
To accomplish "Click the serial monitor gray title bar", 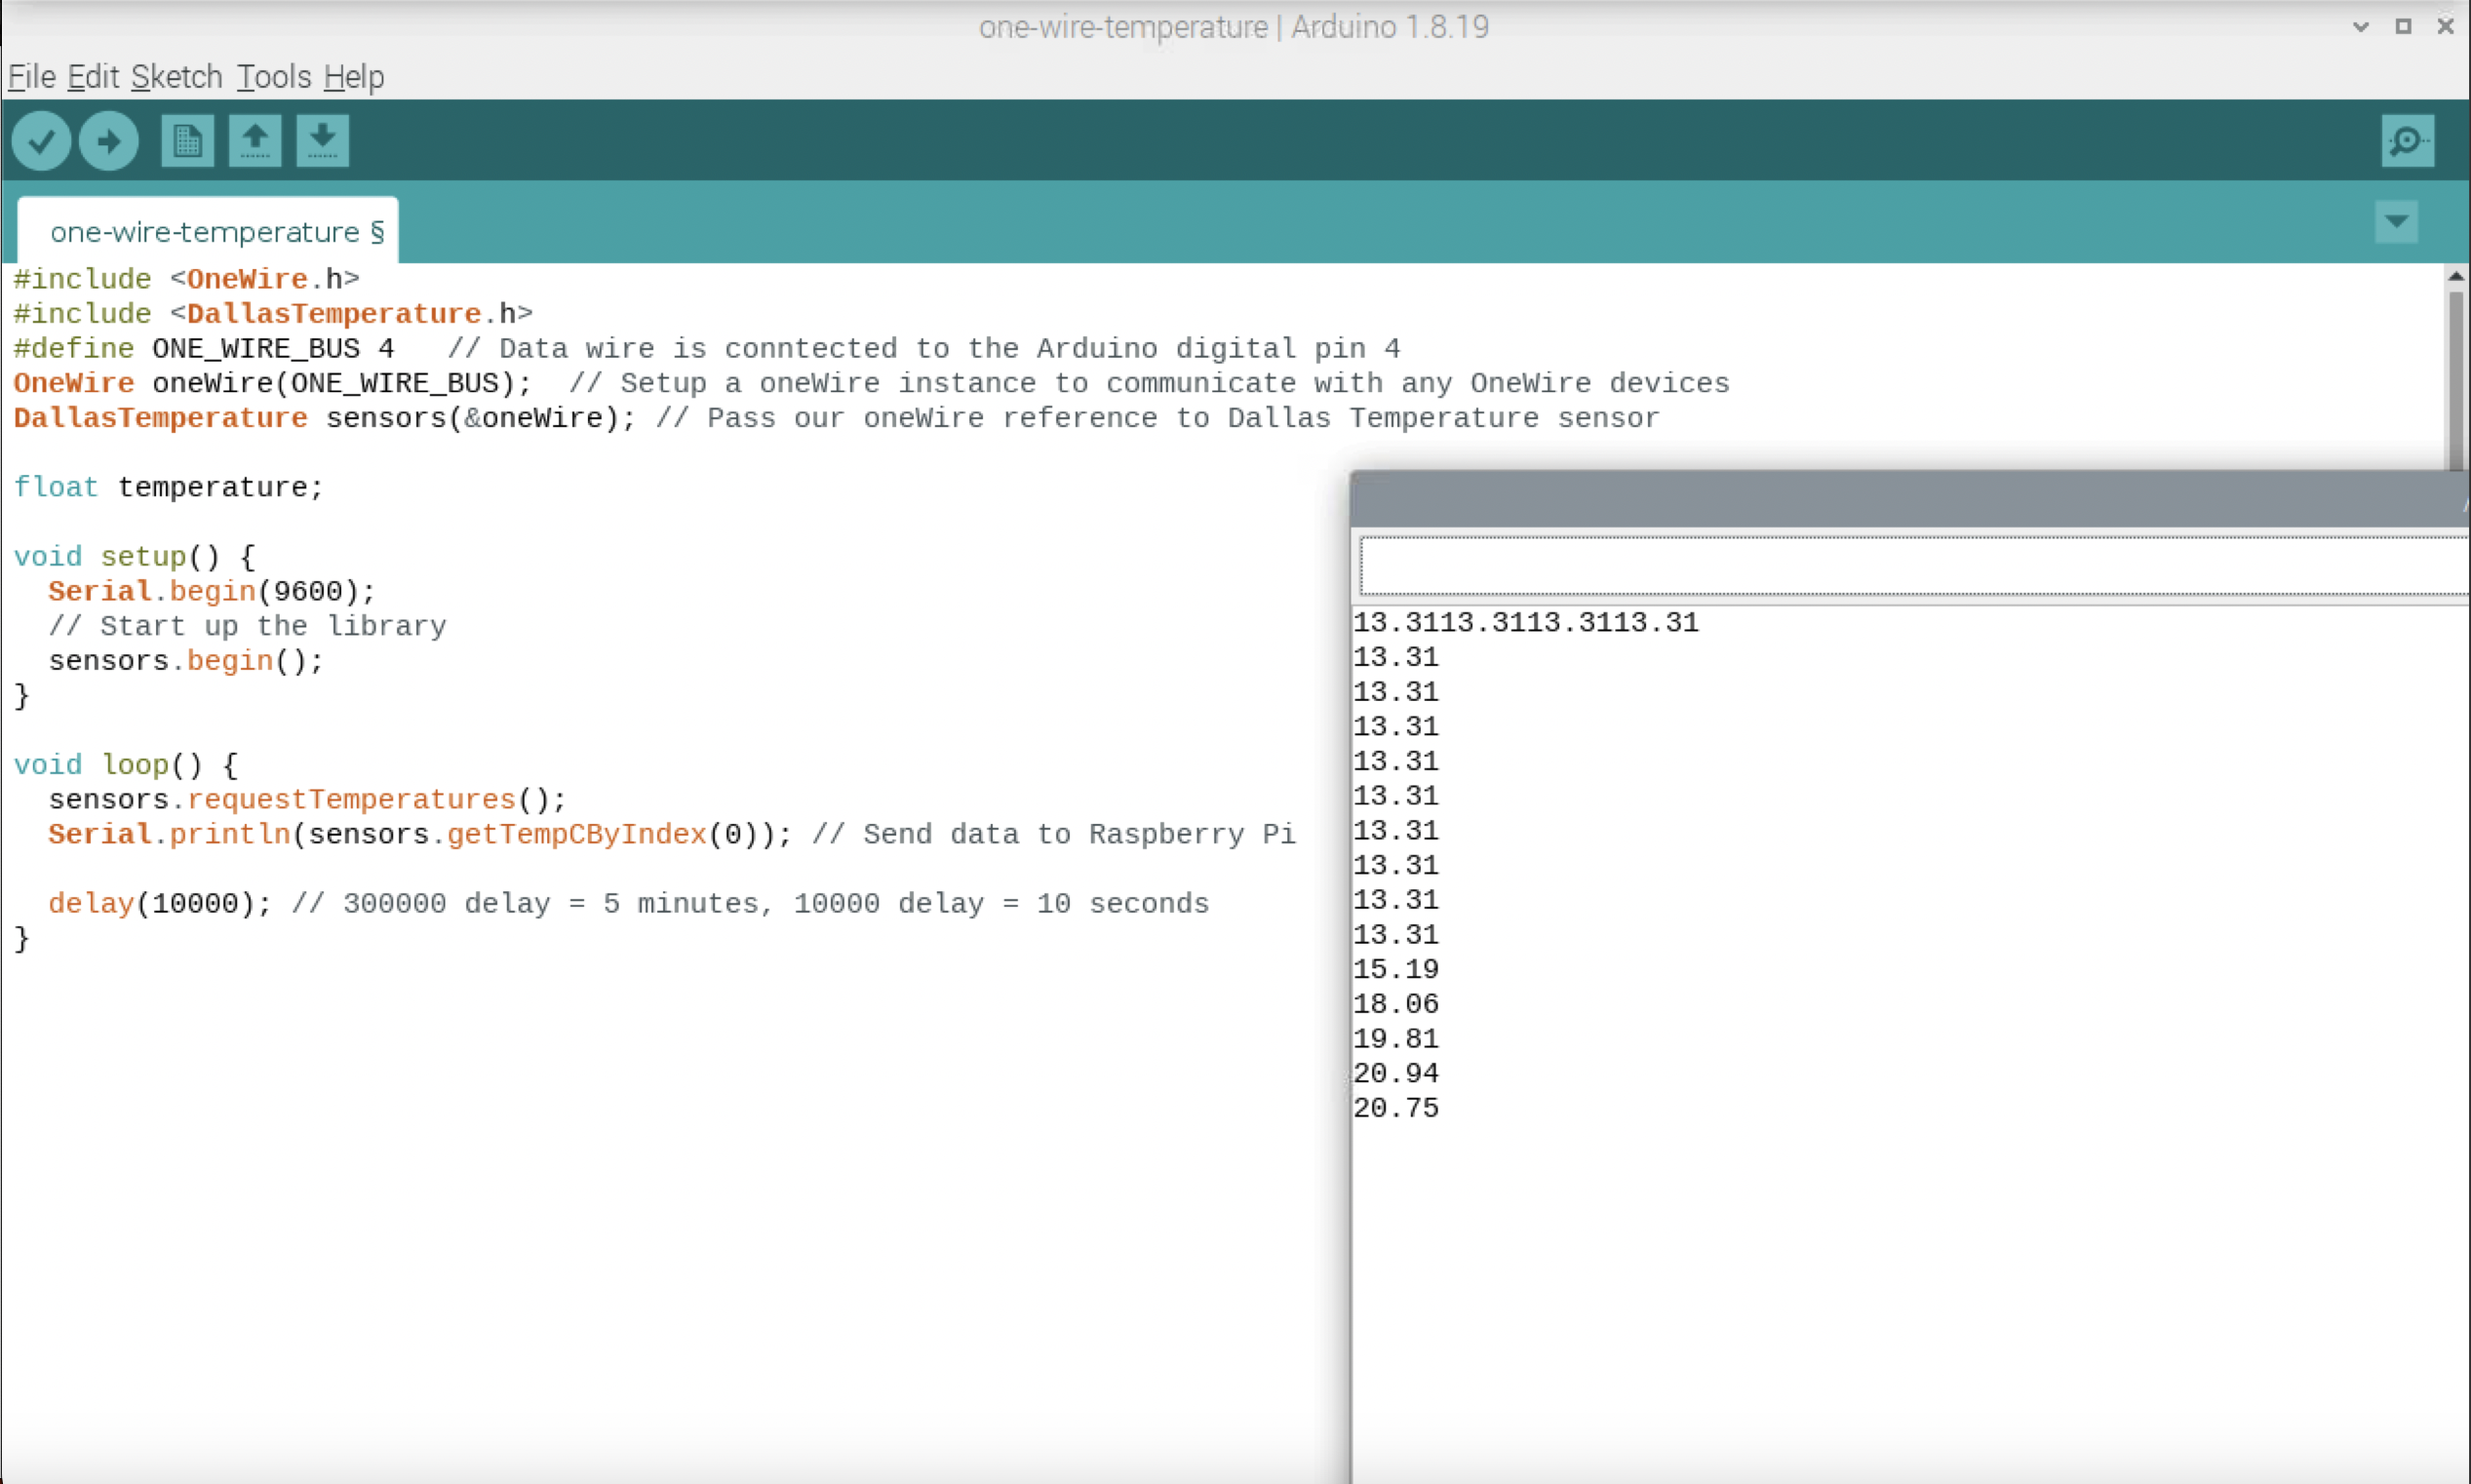I will click(1900, 498).
